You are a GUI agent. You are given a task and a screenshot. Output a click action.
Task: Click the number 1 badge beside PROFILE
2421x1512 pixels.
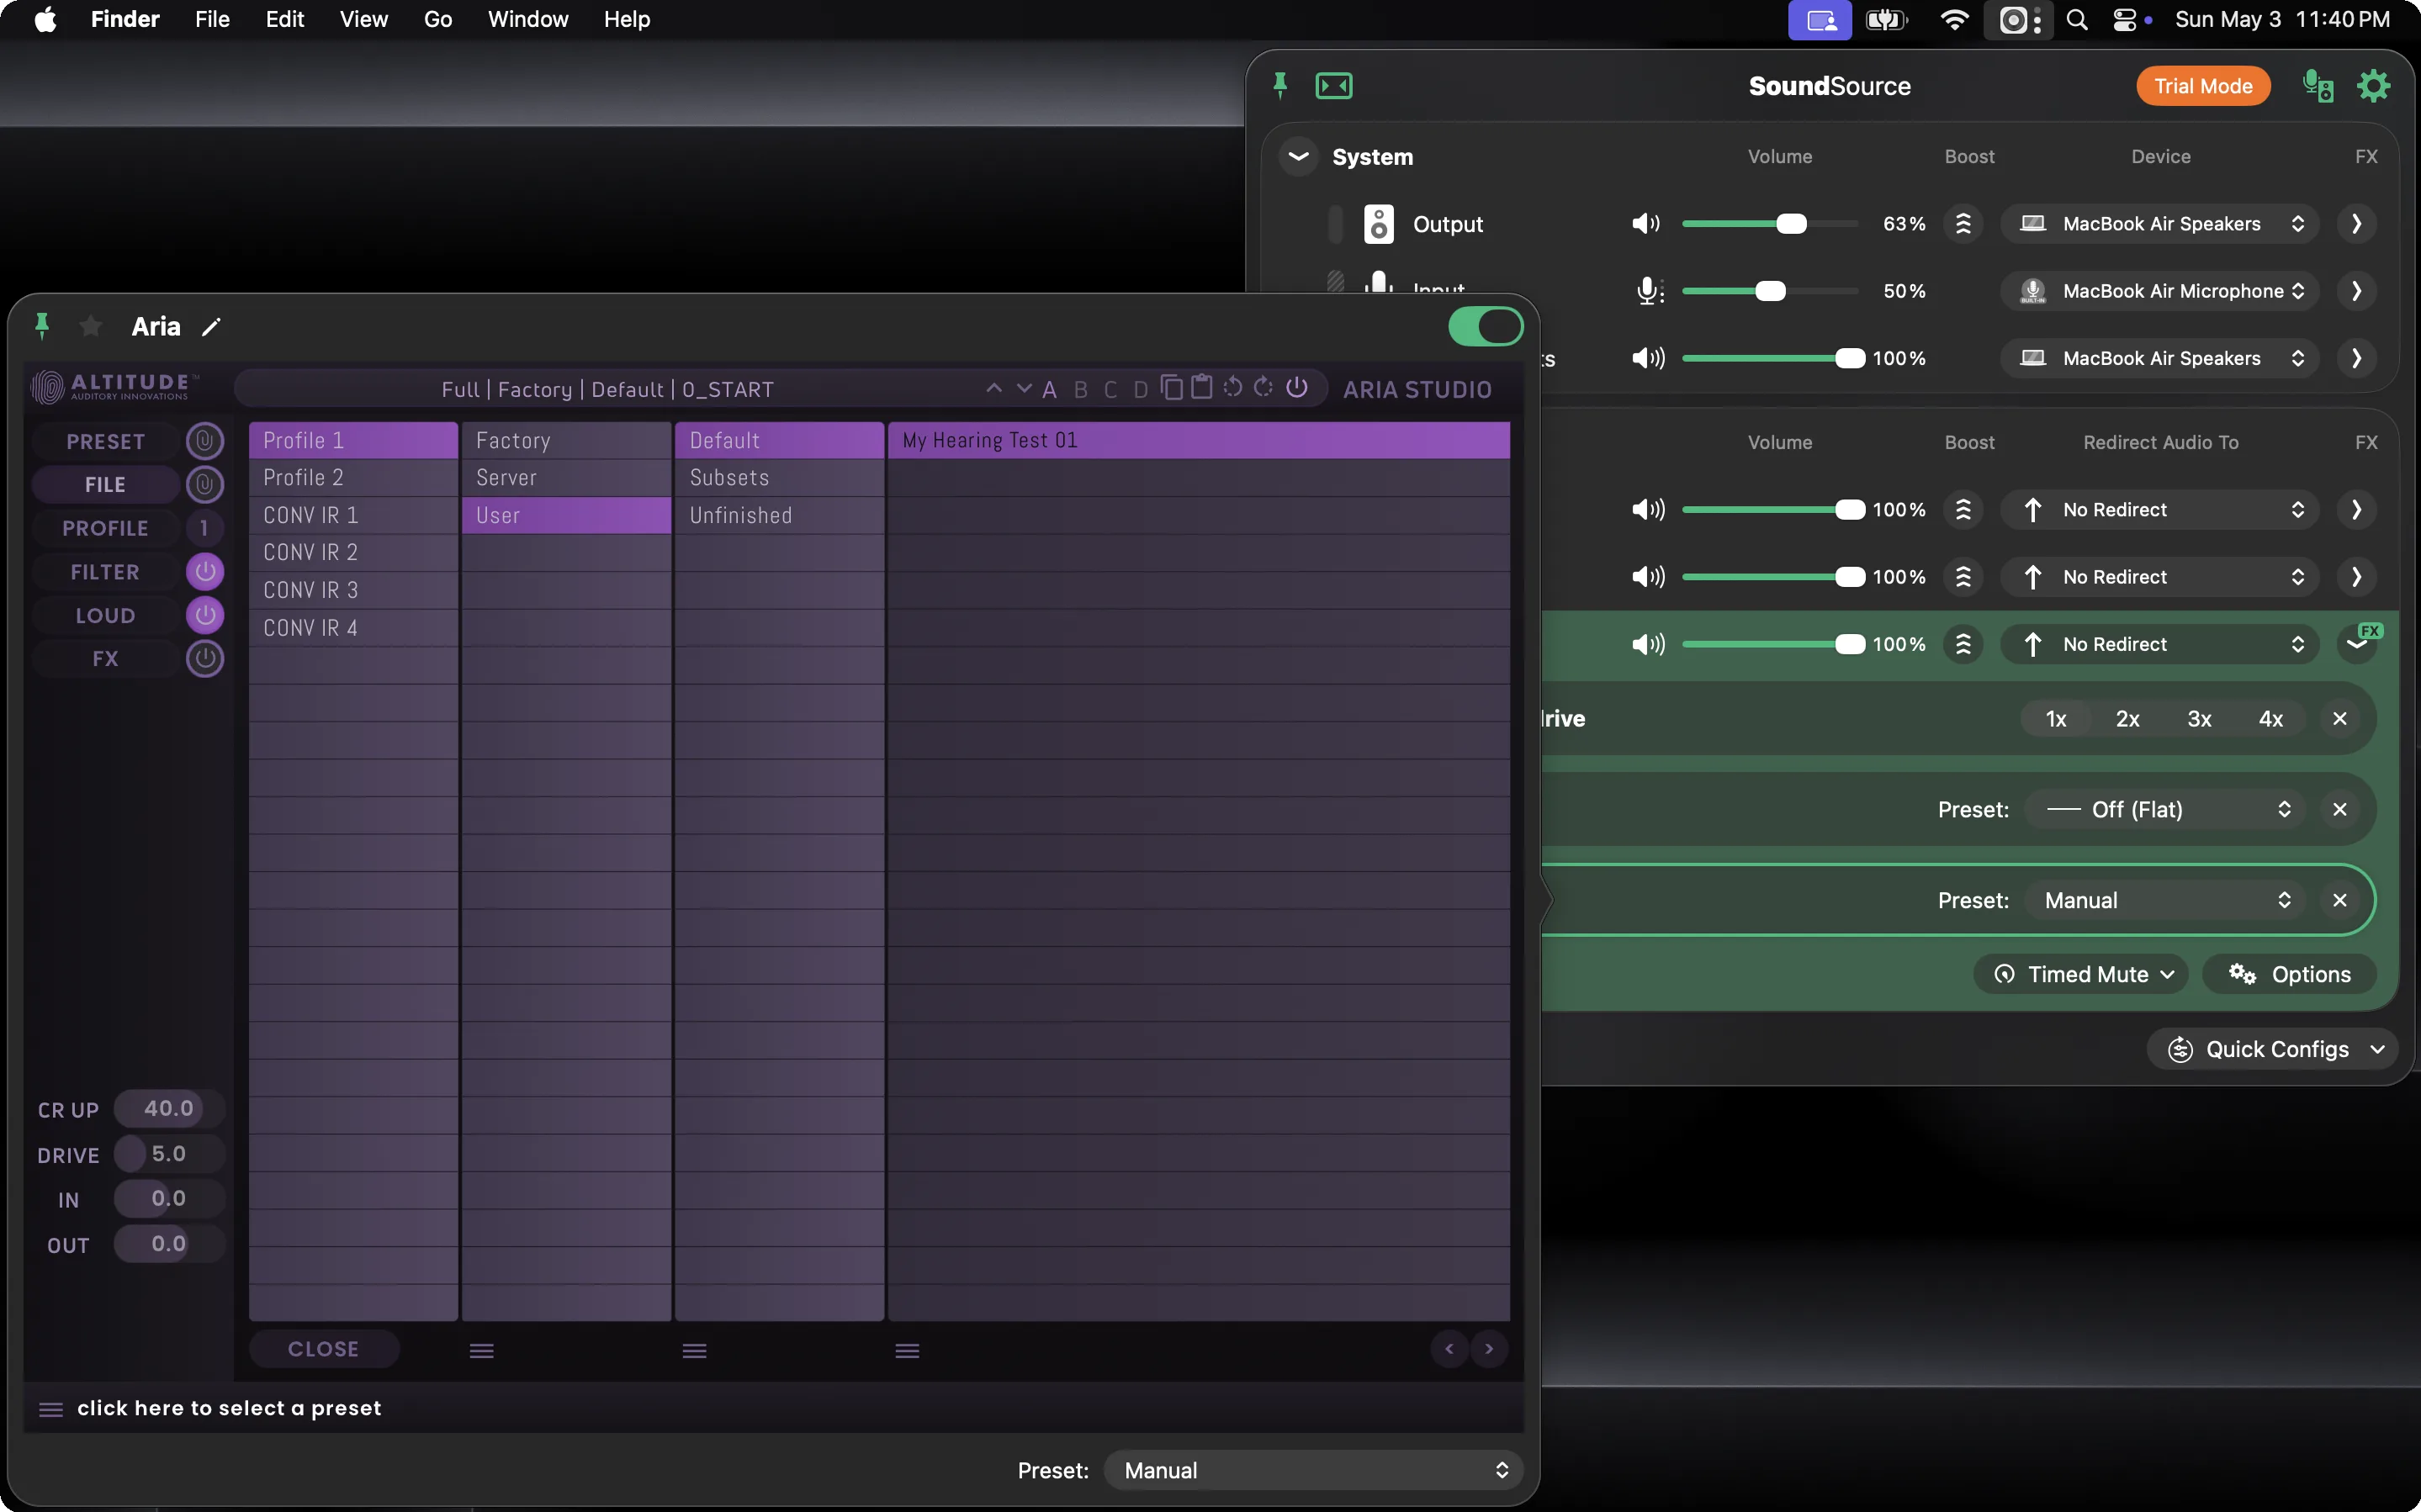pos(205,528)
